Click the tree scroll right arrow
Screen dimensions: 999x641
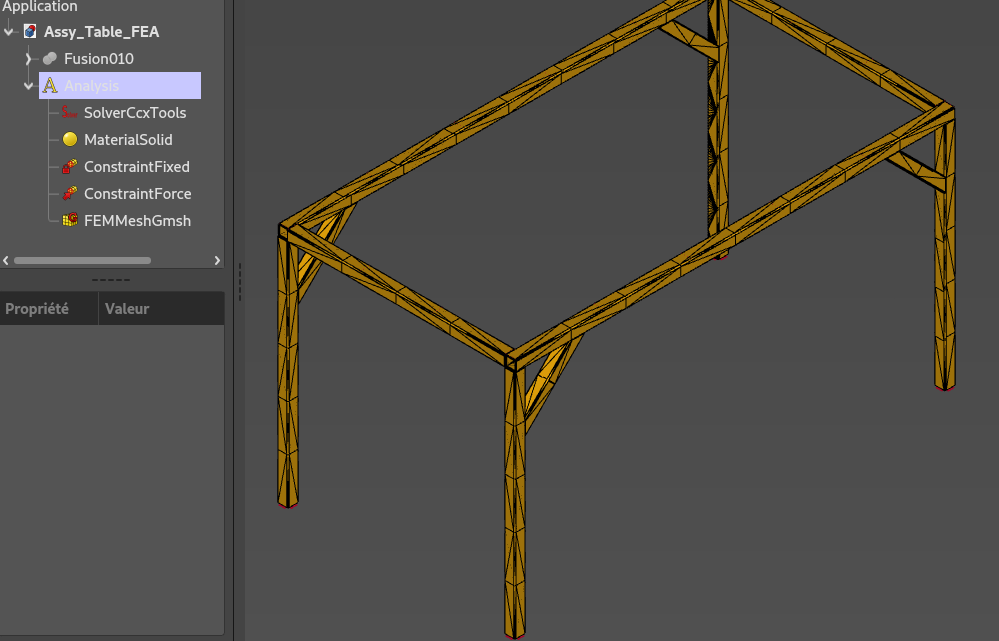(x=217, y=260)
